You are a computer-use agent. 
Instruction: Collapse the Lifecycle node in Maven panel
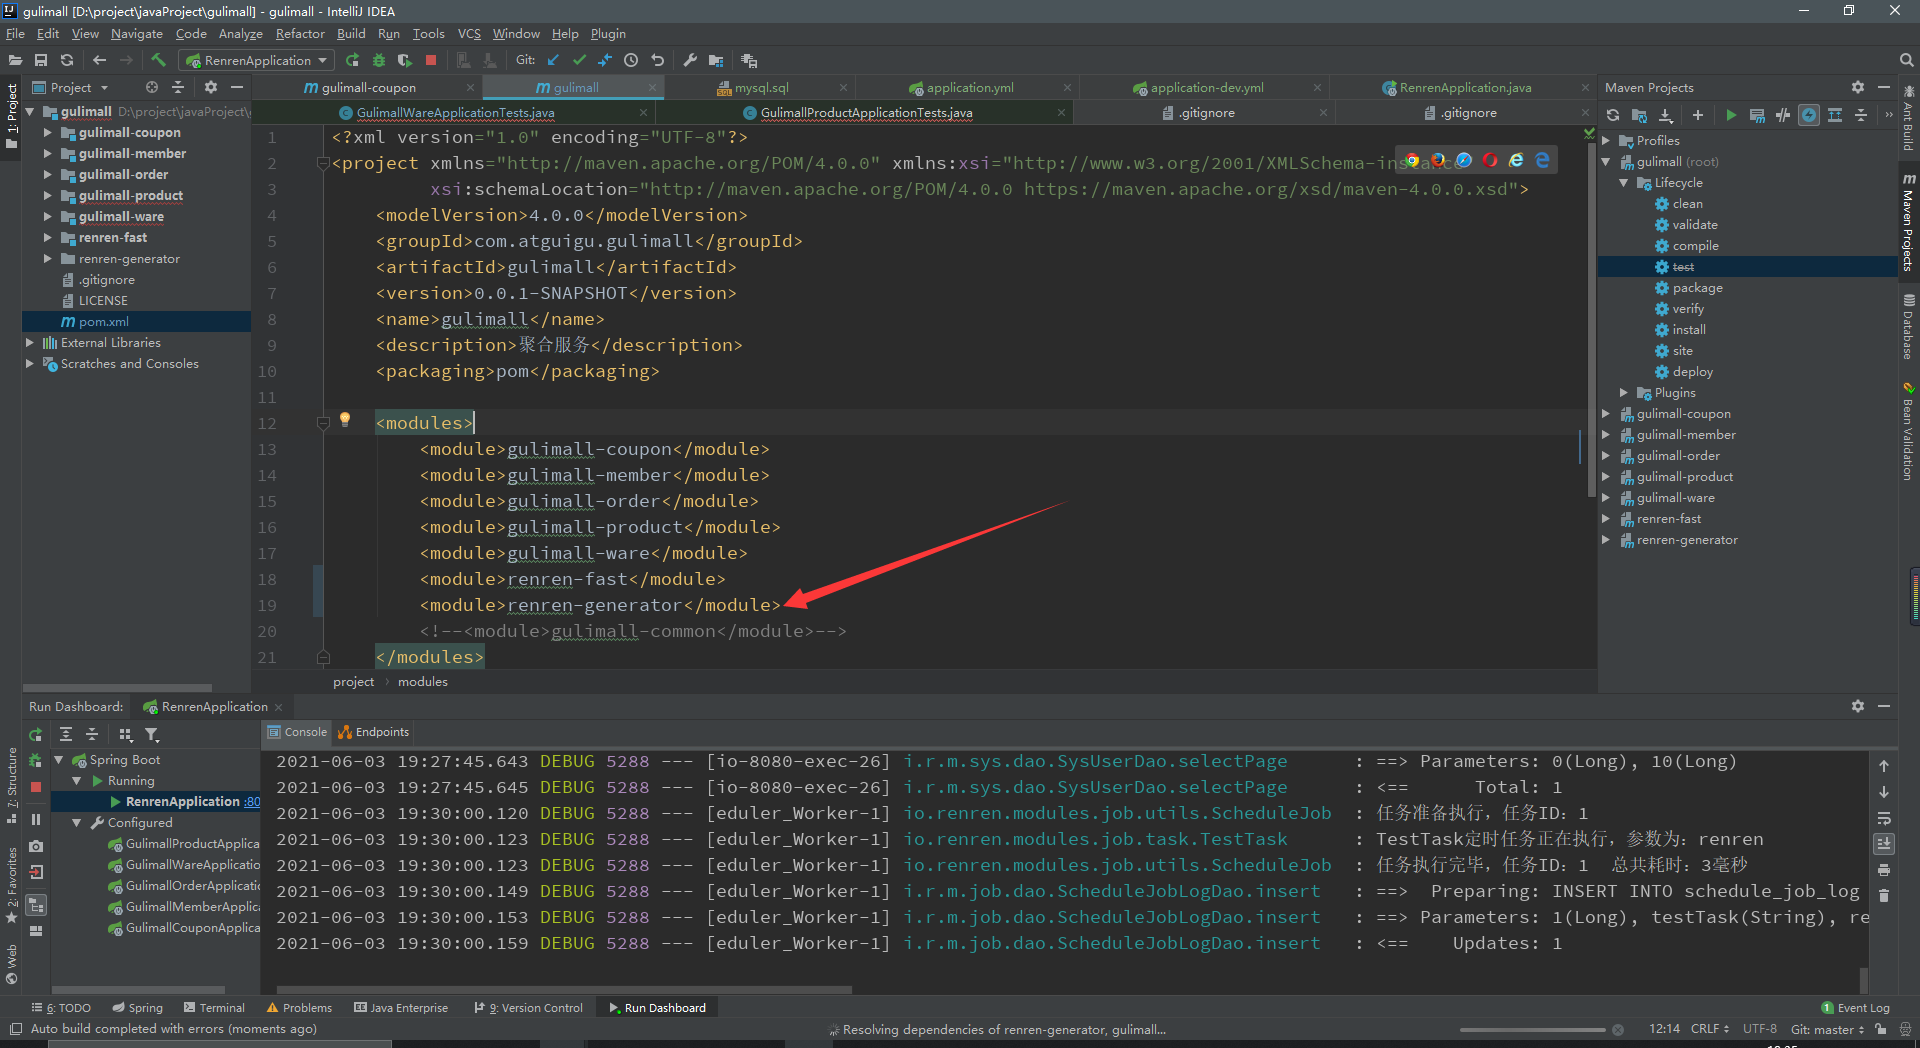[x=1624, y=182]
